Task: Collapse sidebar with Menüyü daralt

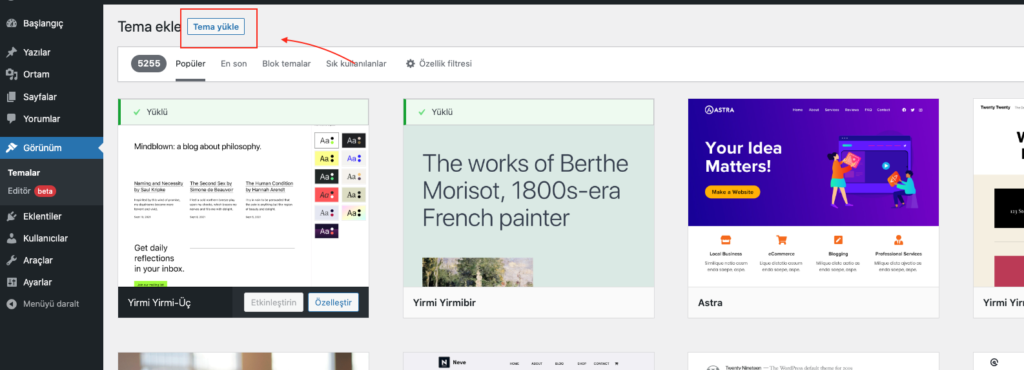Action: point(43,304)
